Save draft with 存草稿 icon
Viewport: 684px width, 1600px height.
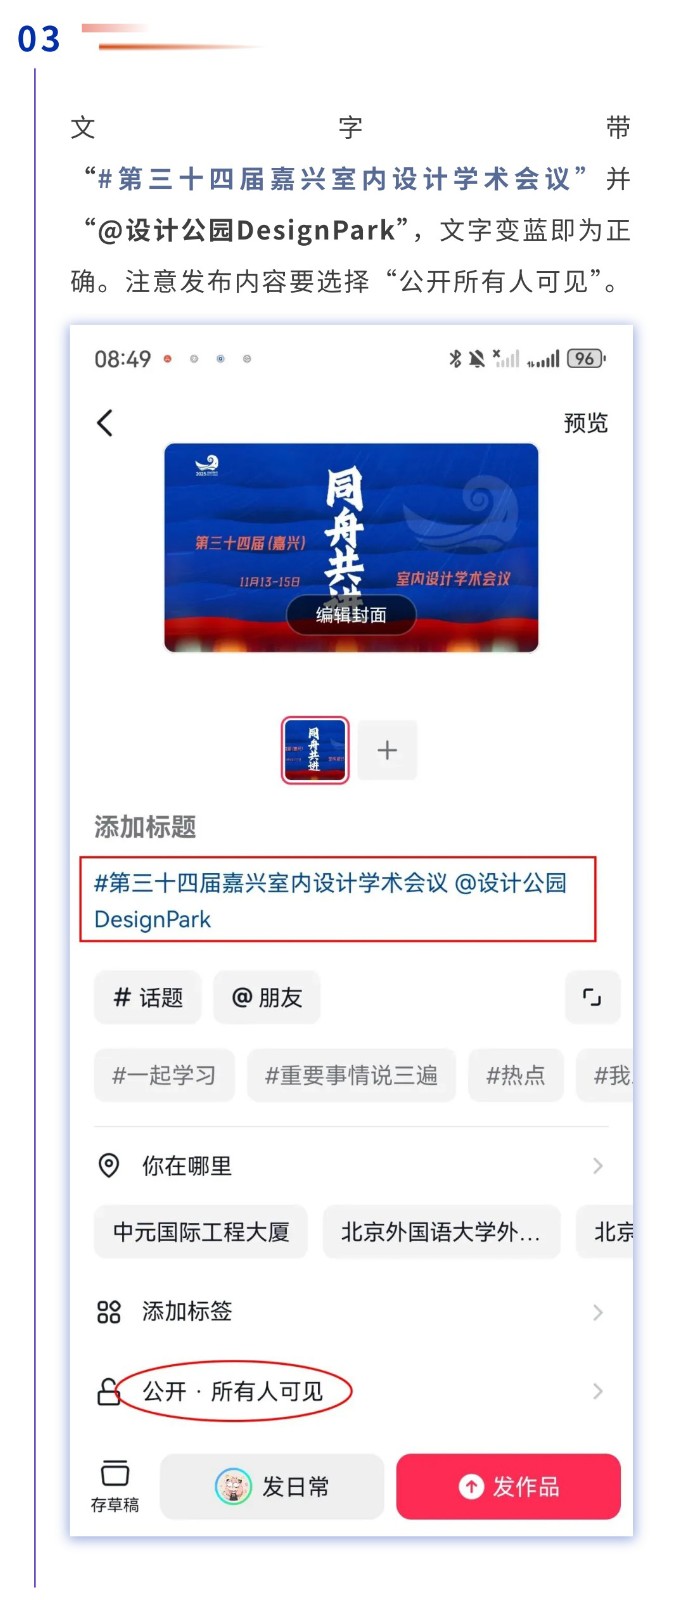115,1486
